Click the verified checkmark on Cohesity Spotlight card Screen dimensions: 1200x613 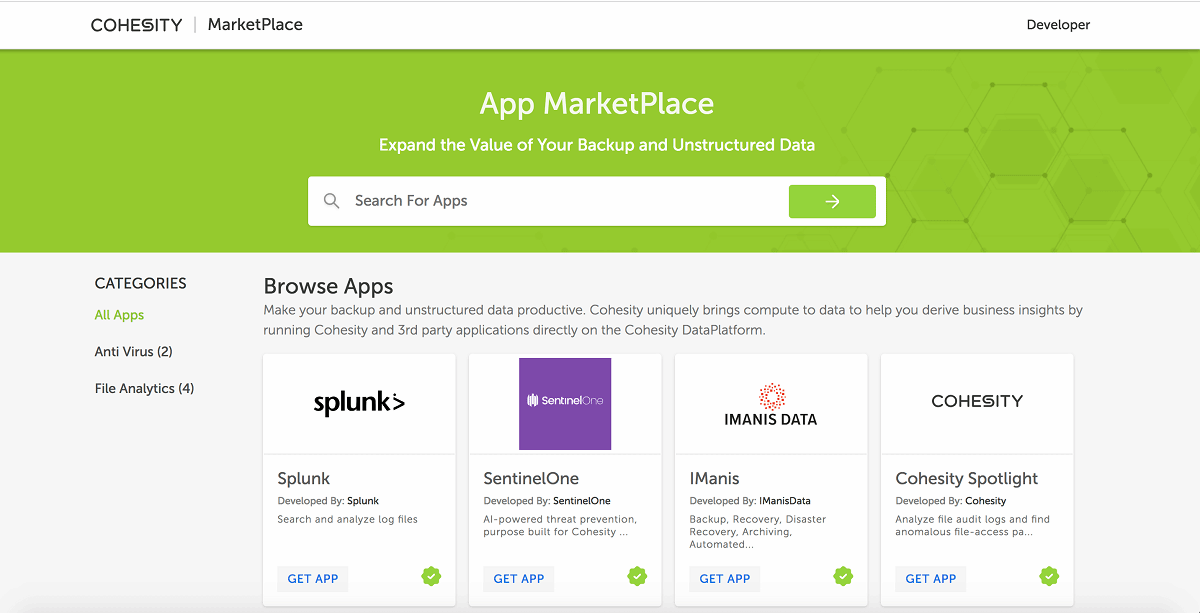click(x=1049, y=576)
